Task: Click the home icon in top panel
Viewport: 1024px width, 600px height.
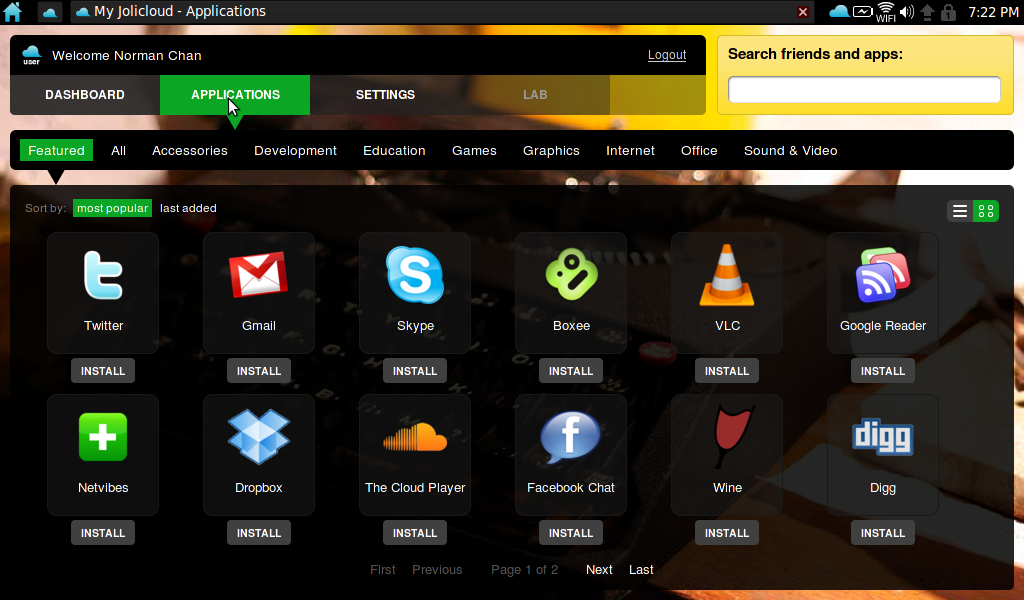Action: (12, 12)
